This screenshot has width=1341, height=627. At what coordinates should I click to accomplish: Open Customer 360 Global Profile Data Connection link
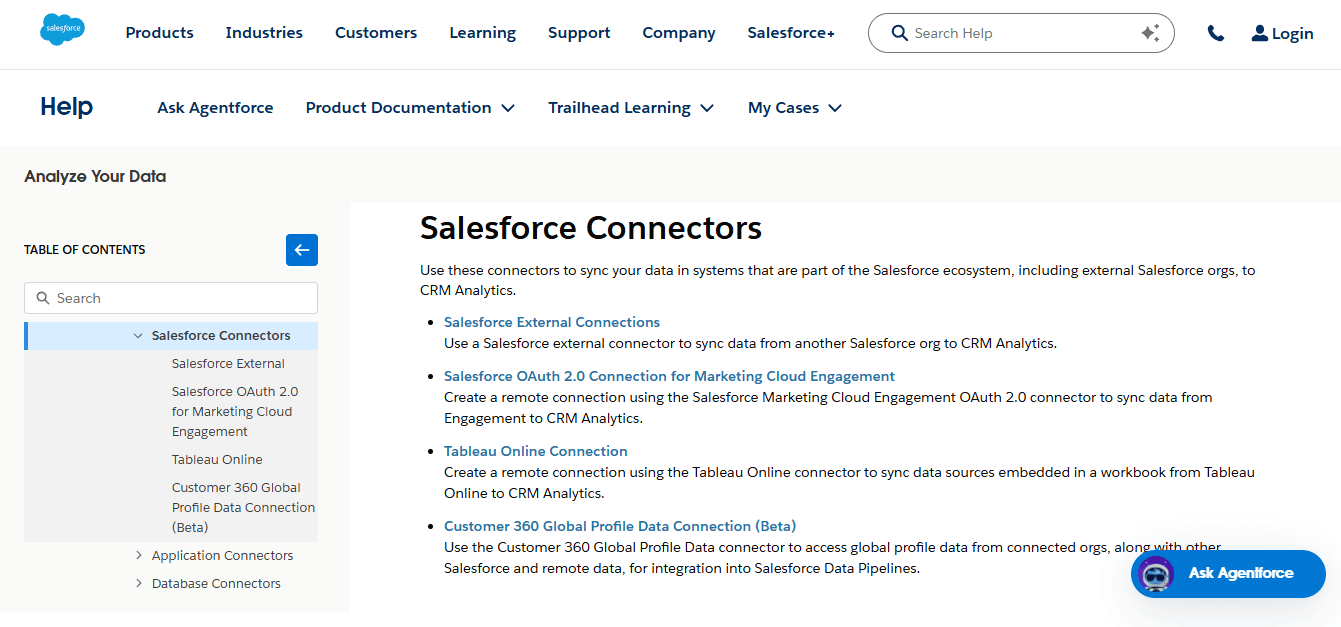pos(620,526)
